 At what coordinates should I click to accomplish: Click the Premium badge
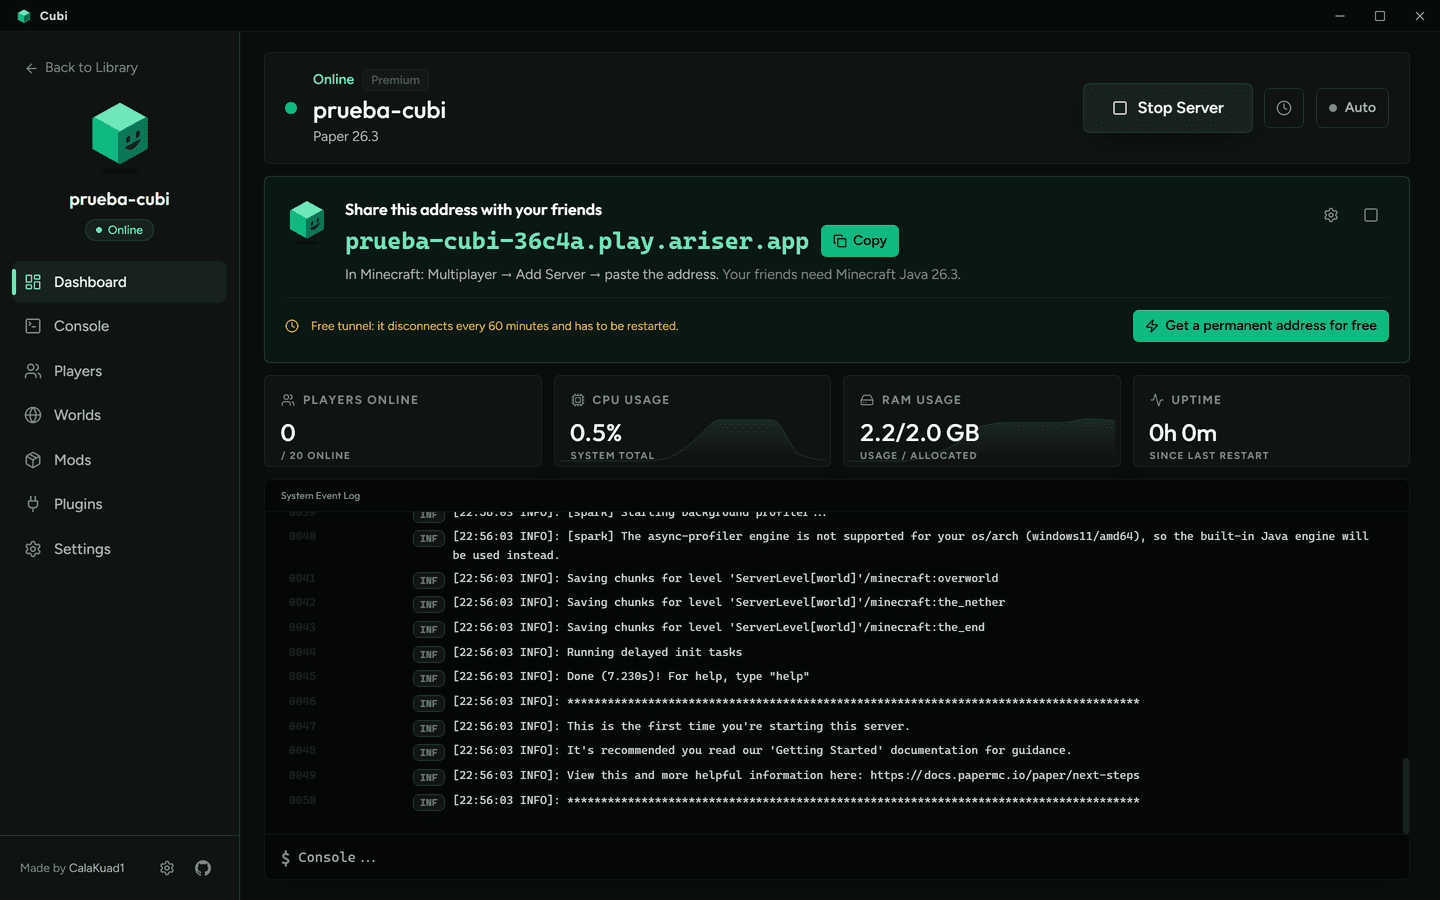coord(396,80)
